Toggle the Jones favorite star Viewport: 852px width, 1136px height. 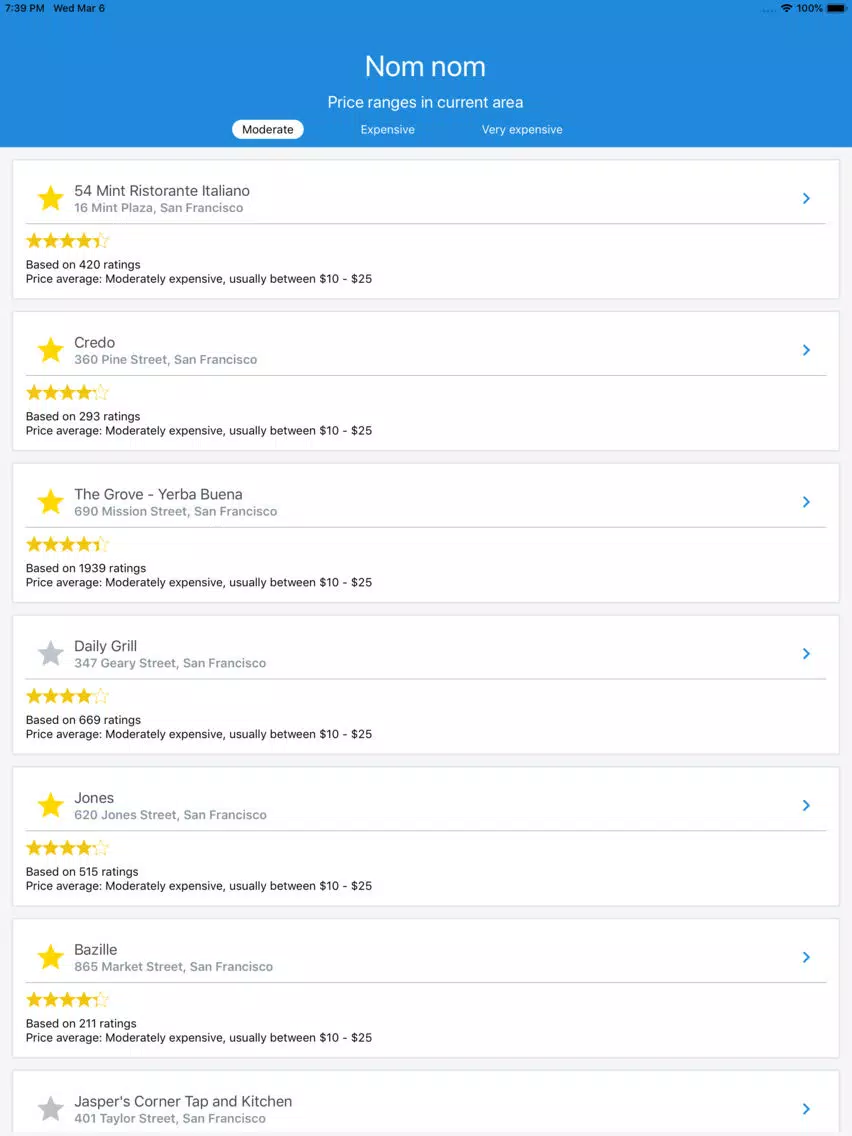51,806
